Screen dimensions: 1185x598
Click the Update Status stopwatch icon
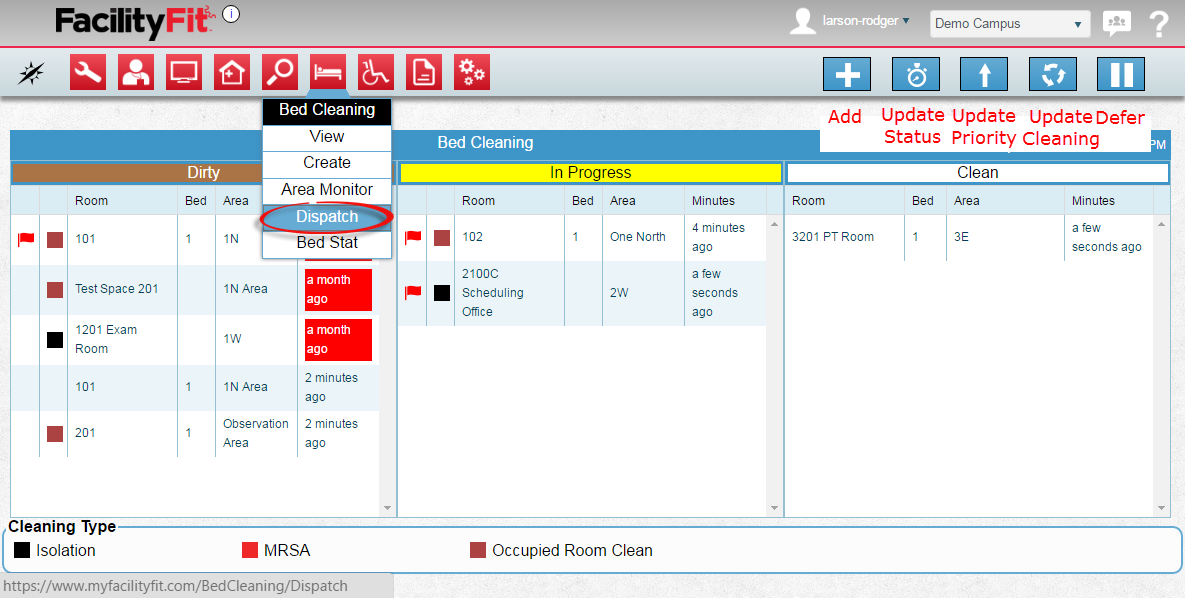point(915,75)
